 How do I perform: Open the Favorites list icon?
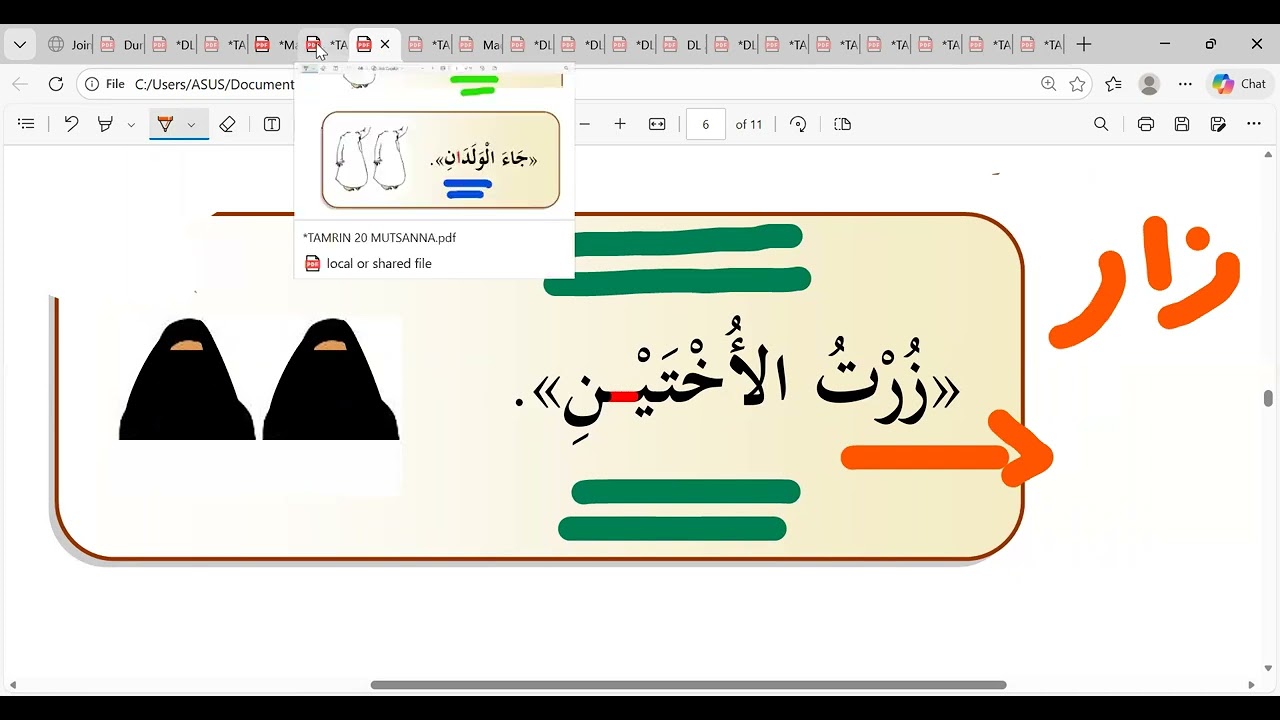1113,84
